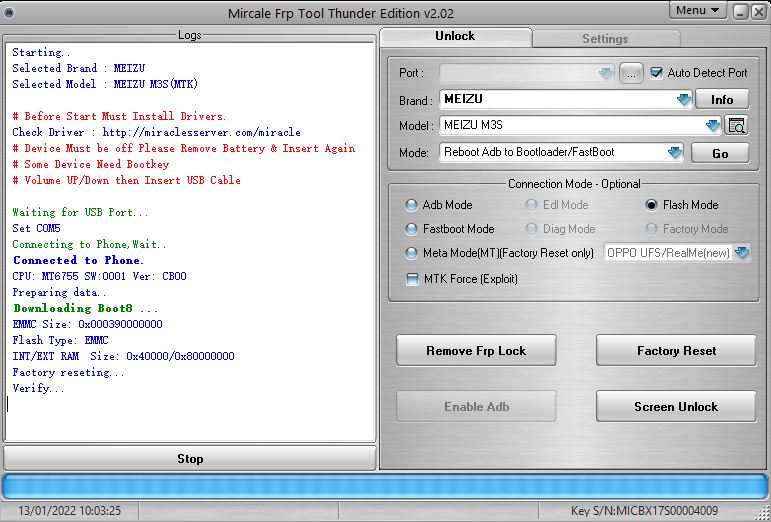Select Diag Mode radio button
This screenshot has width=771, height=522.
click(x=531, y=229)
